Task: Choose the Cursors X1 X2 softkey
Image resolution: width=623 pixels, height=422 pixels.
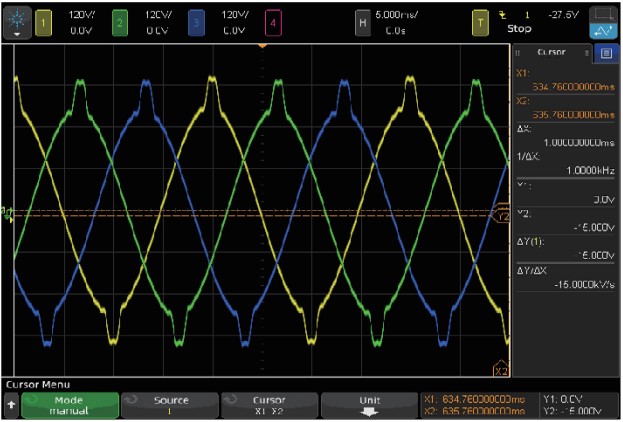Action: click(269, 404)
